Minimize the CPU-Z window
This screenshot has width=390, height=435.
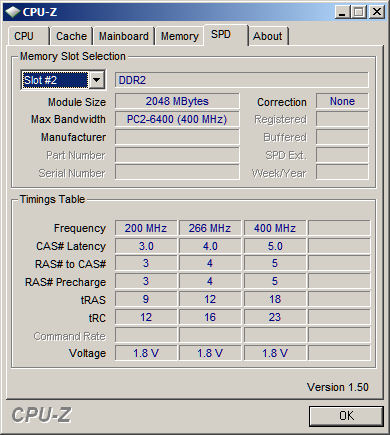[342, 12]
